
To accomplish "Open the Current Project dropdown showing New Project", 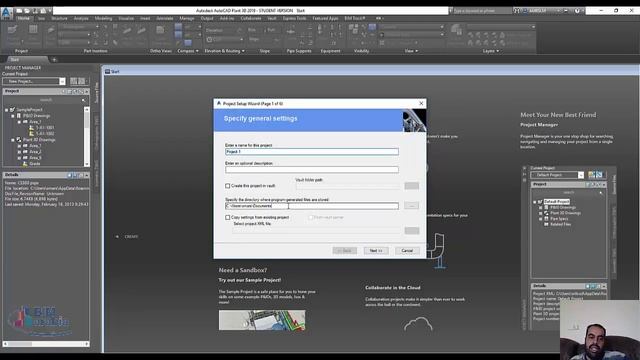I will (34, 81).
